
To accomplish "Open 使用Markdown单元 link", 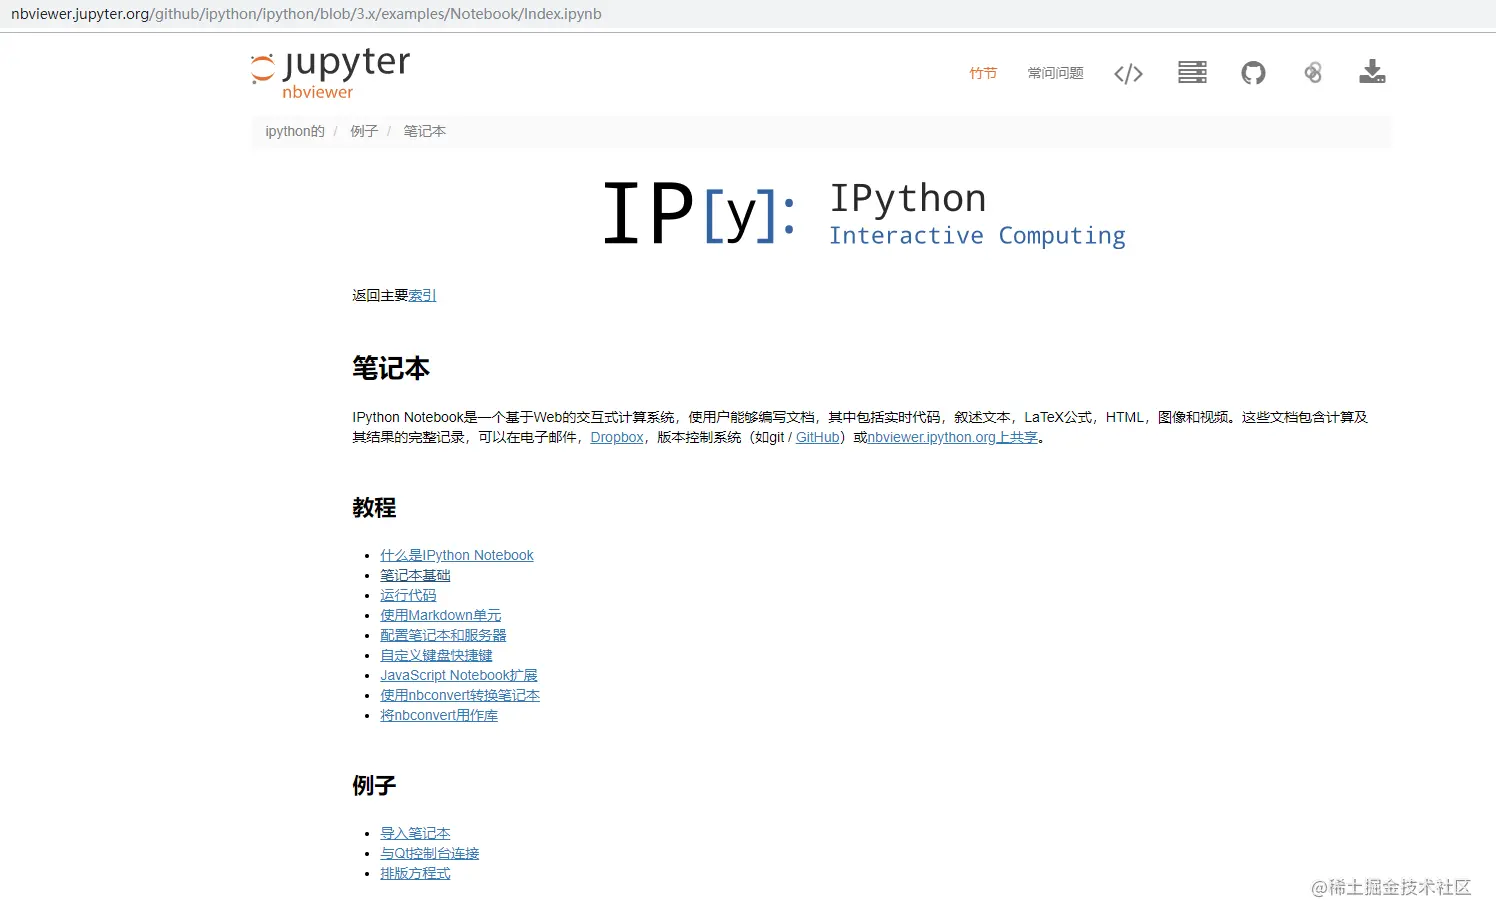I will [441, 615].
